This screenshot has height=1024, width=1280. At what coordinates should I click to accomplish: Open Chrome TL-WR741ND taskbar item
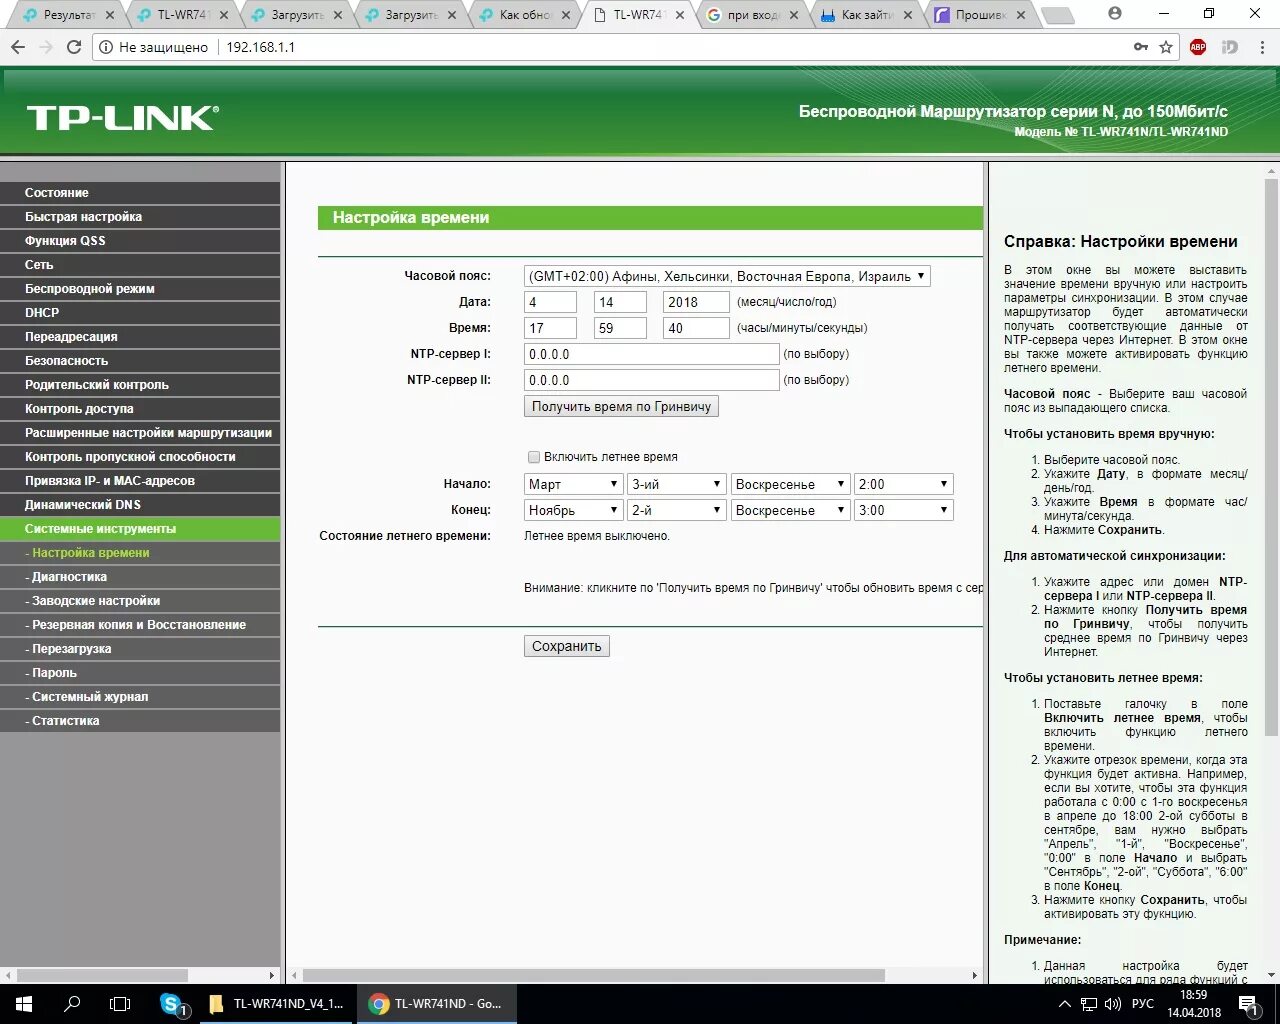coord(438,1004)
